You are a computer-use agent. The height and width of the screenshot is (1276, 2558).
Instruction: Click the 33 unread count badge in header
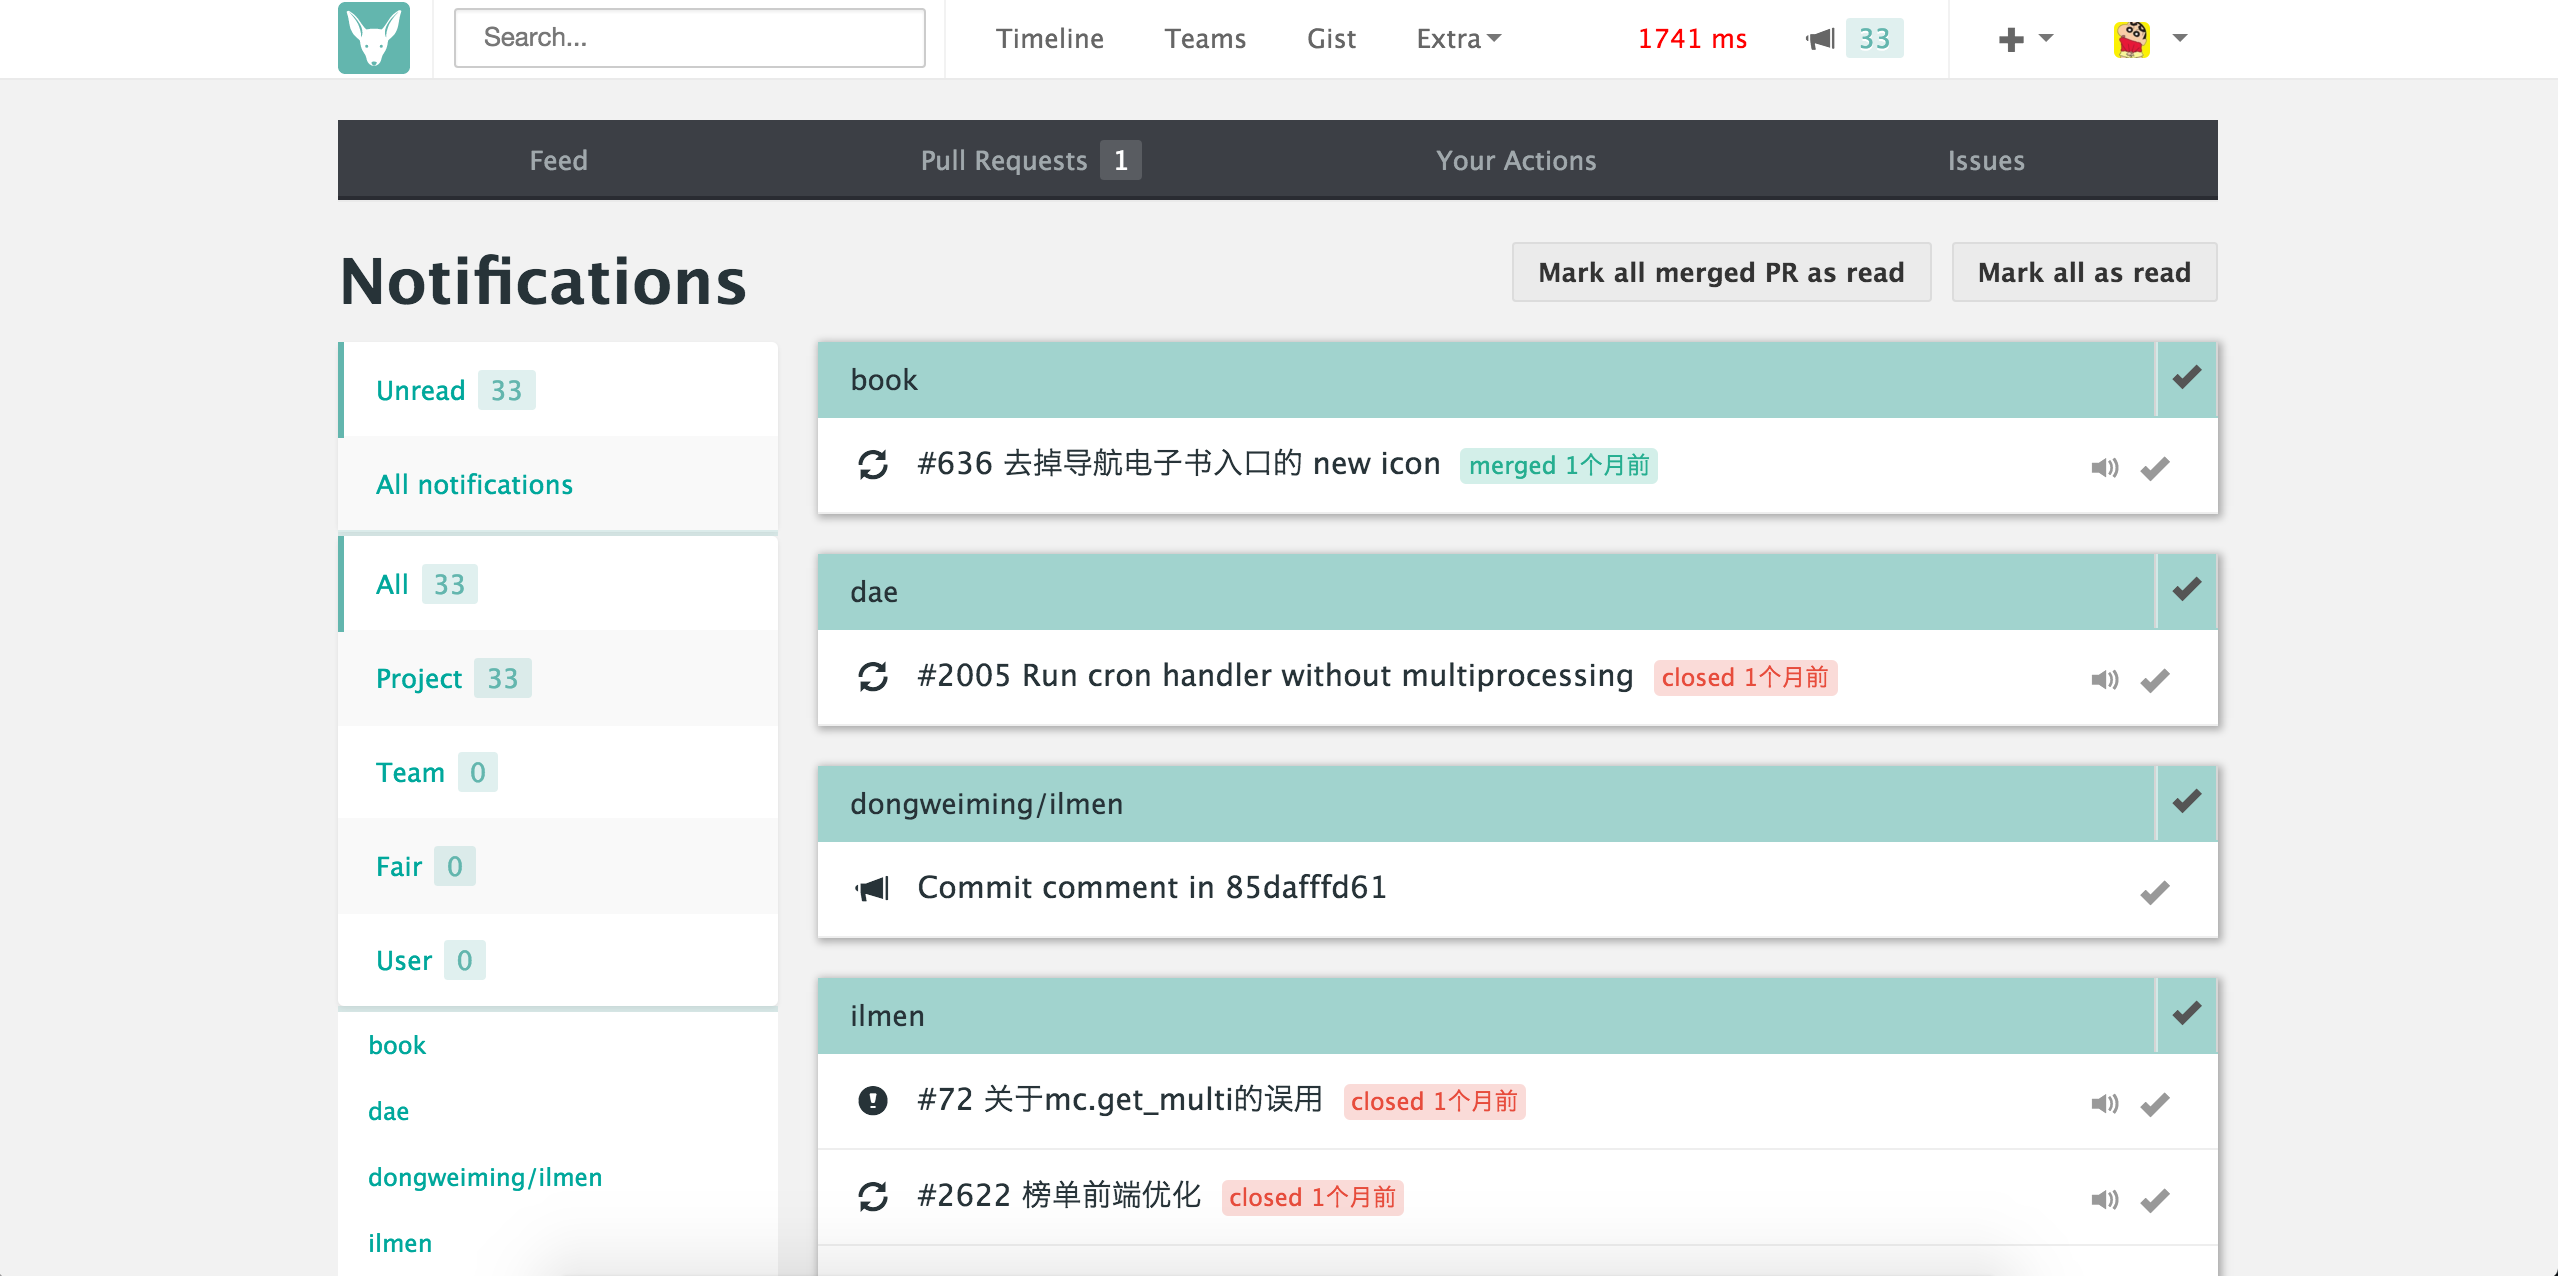pyautogui.click(x=1874, y=39)
